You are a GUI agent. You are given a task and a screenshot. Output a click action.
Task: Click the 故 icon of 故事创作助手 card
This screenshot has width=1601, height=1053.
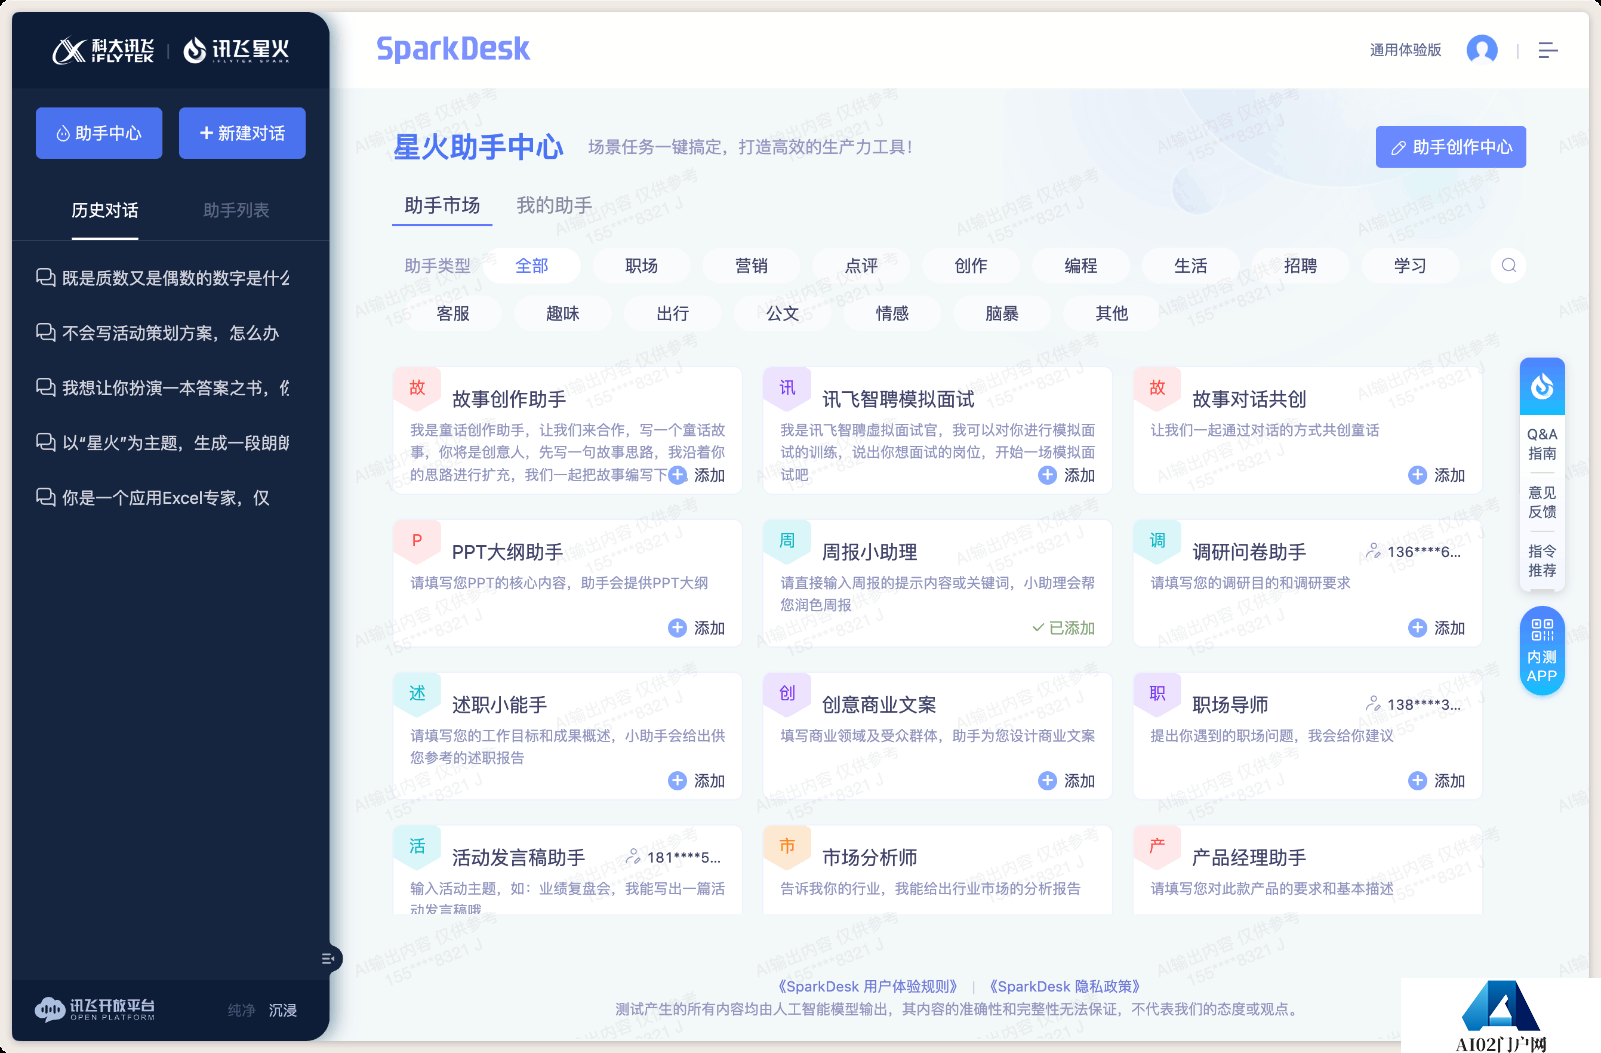[417, 388]
